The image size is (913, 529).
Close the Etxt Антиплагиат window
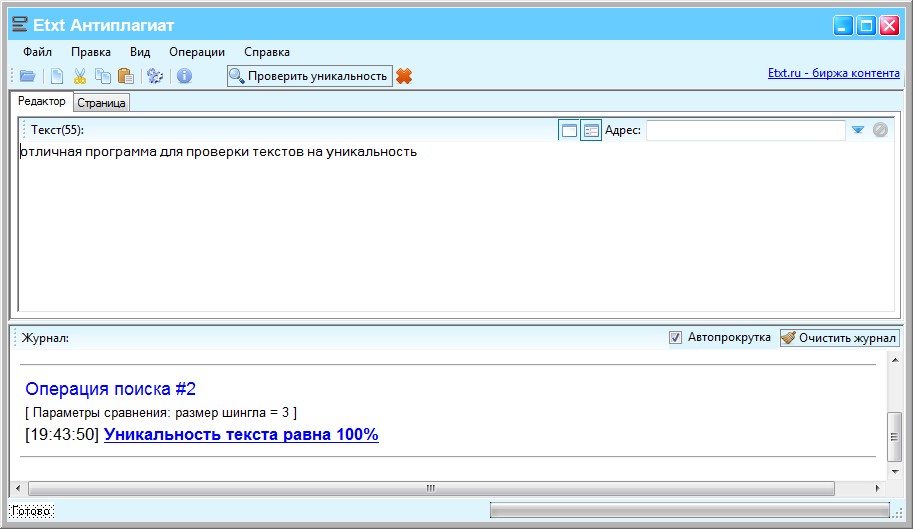889,26
